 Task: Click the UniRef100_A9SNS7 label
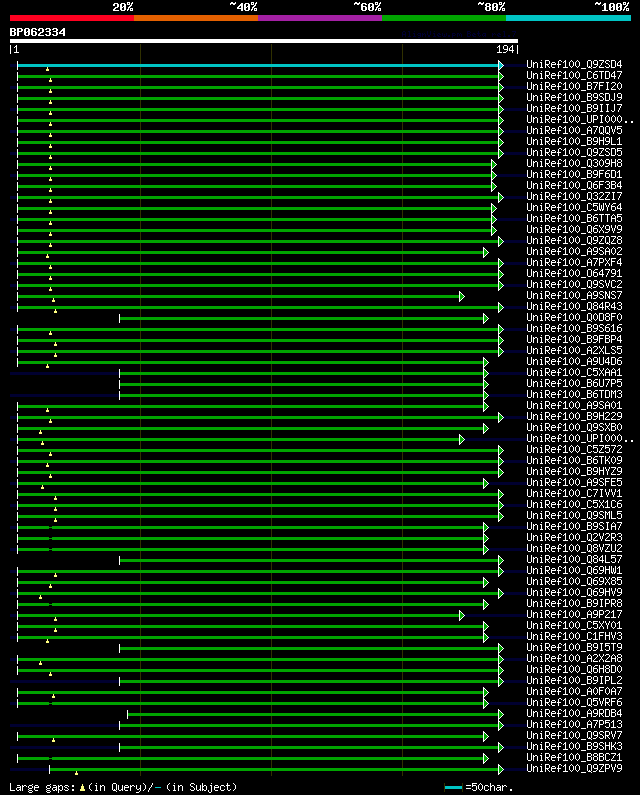tap(574, 296)
